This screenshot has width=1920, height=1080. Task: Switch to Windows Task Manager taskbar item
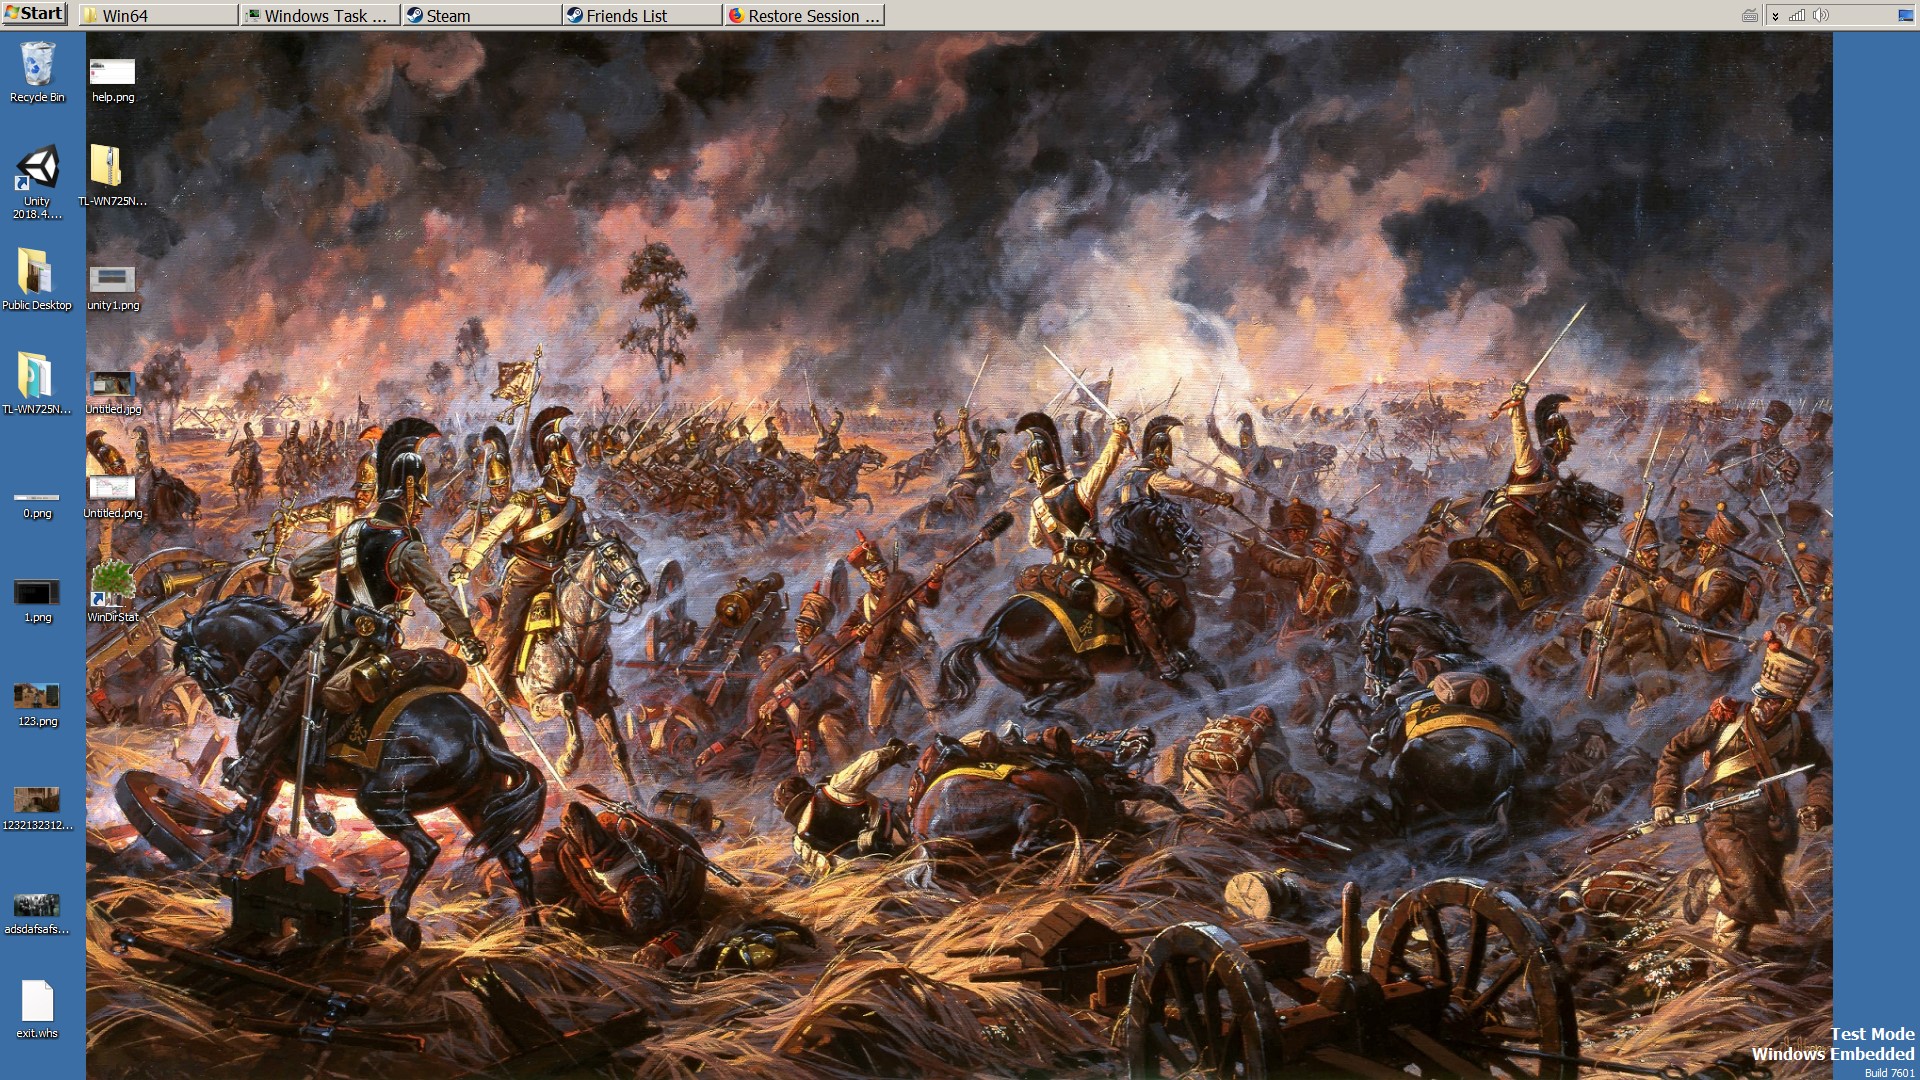point(320,15)
